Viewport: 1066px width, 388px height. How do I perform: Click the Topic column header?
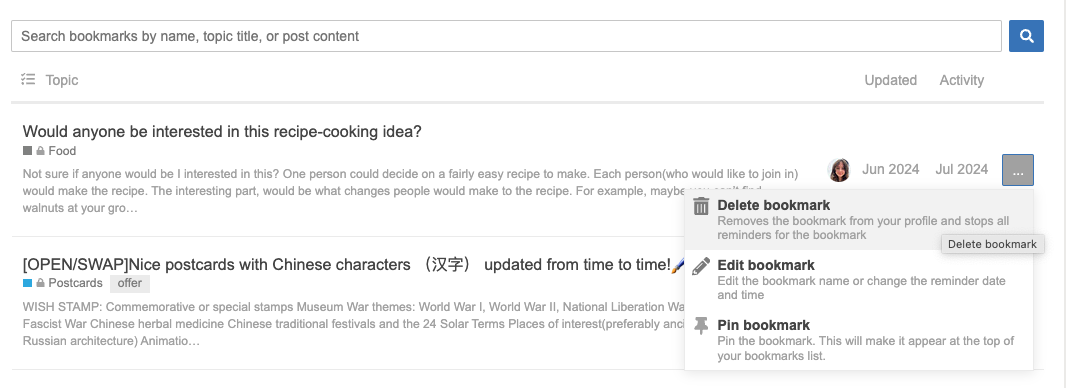[x=62, y=80]
